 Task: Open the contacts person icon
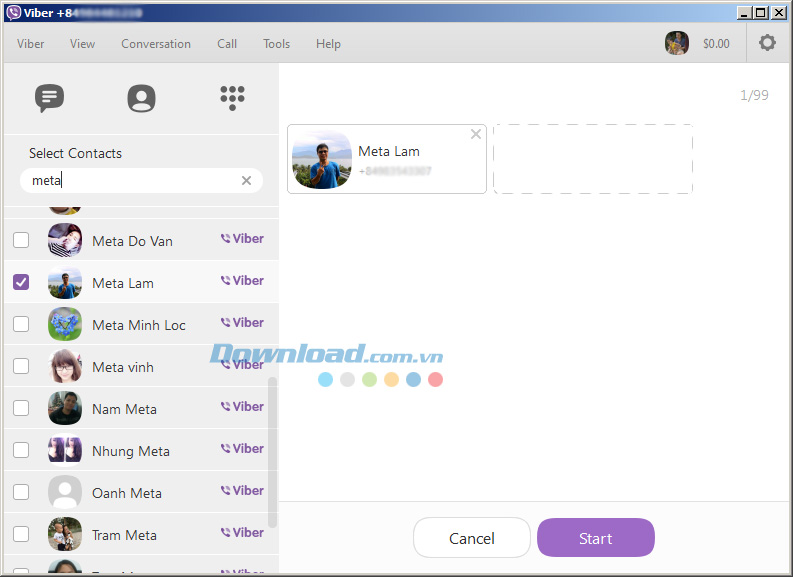click(141, 98)
